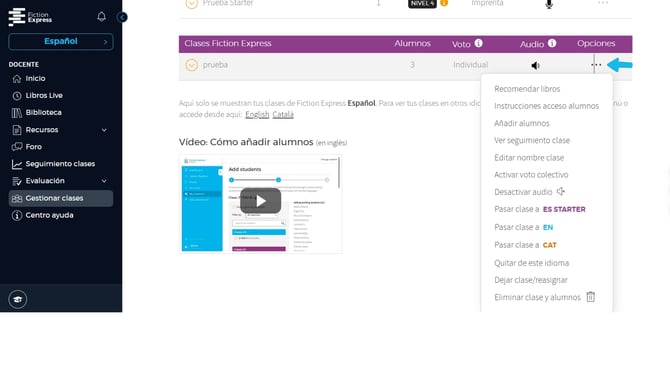Choose Quitar de este idioma
Screen dimensions: 670x376
pos(532,263)
